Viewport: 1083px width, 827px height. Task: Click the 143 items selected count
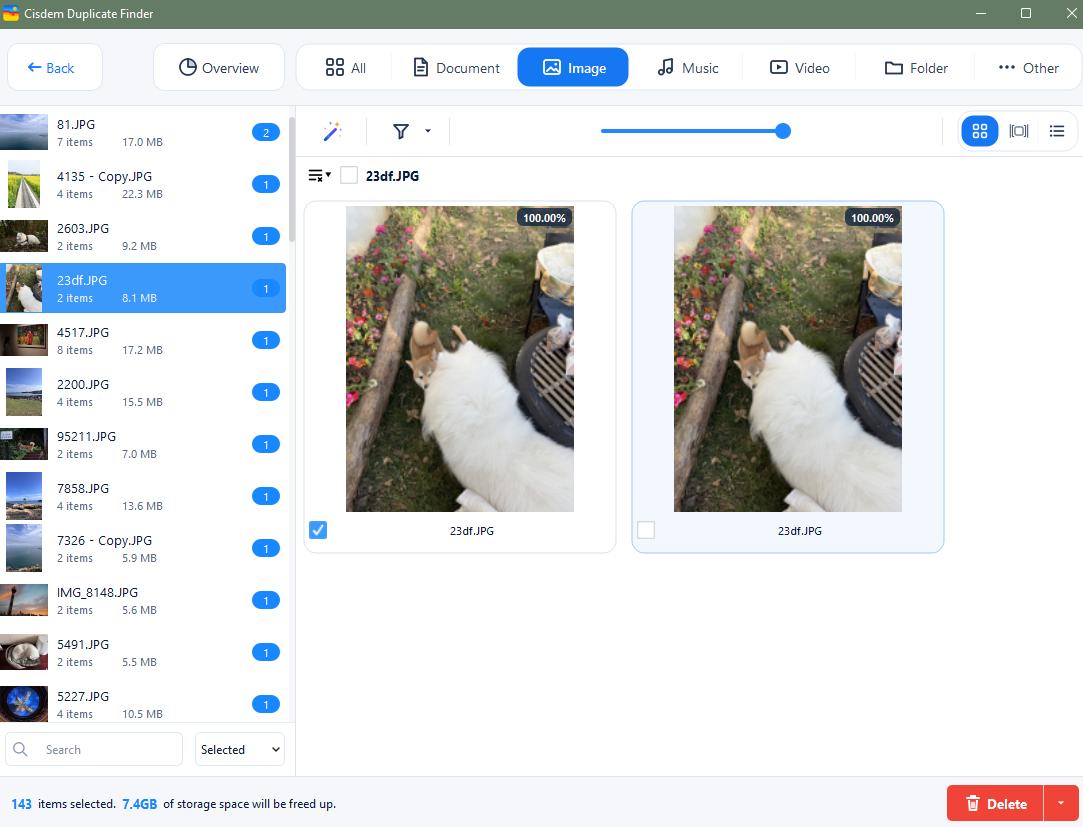click(x=21, y=804)
